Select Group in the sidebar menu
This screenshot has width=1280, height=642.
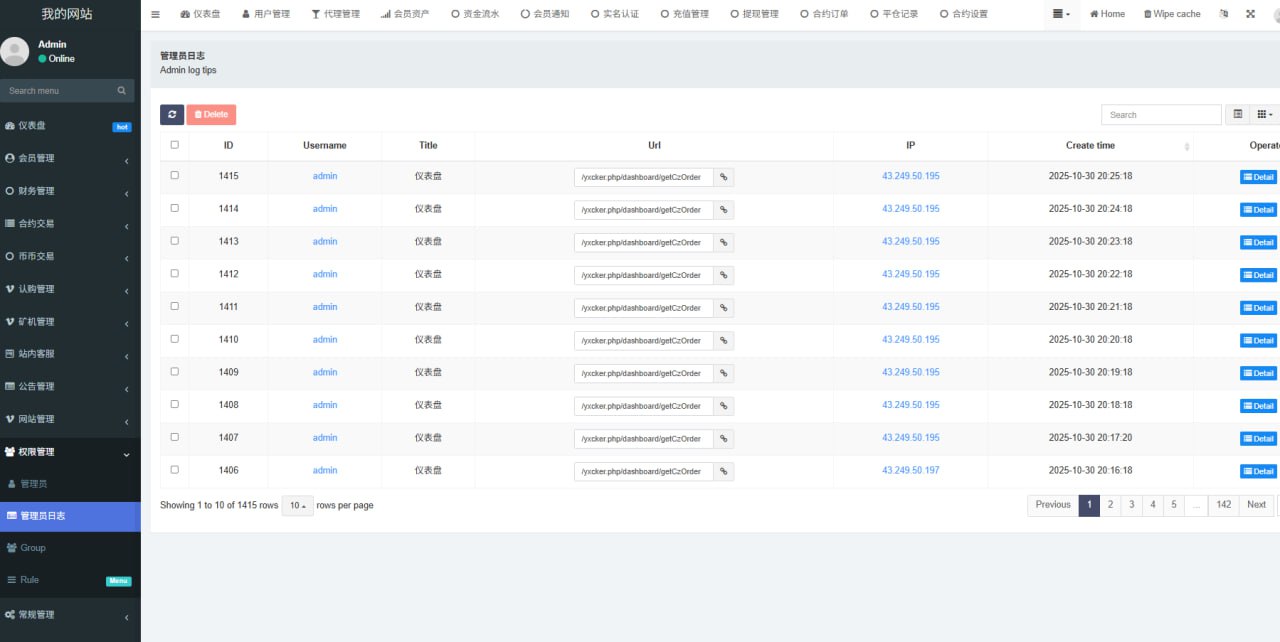(34, 548)
